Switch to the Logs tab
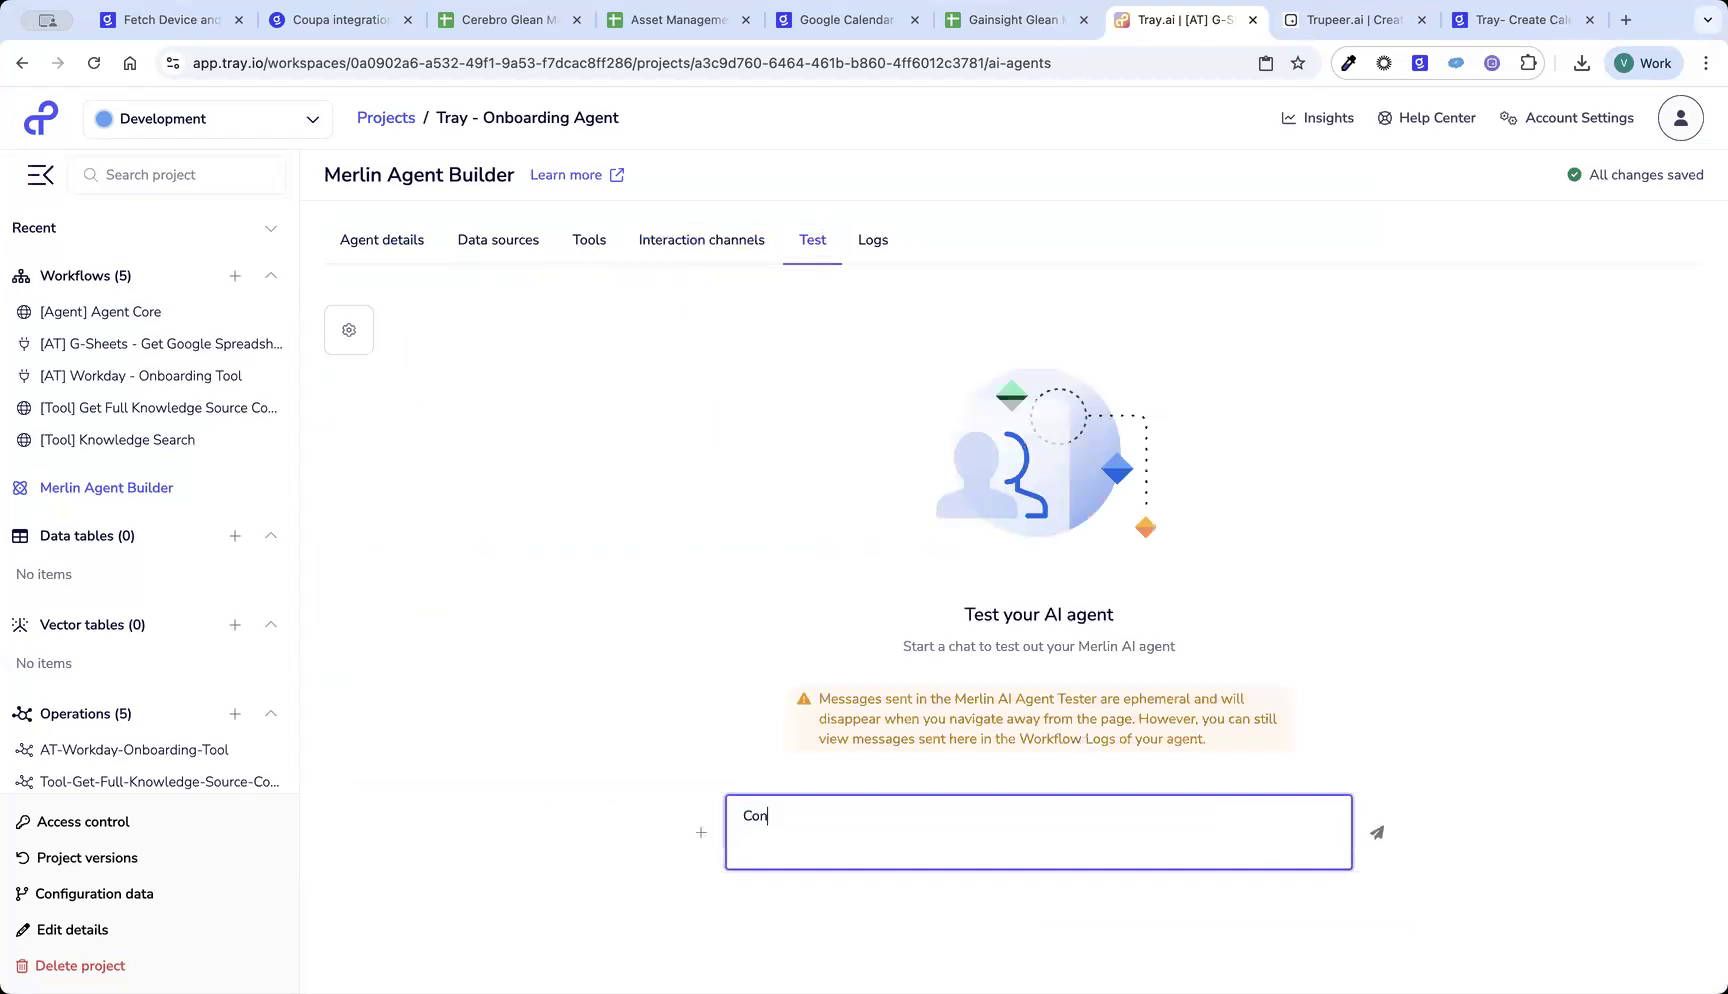The height and width of the screenshot is (994, 1728). (x=872, y=240)
